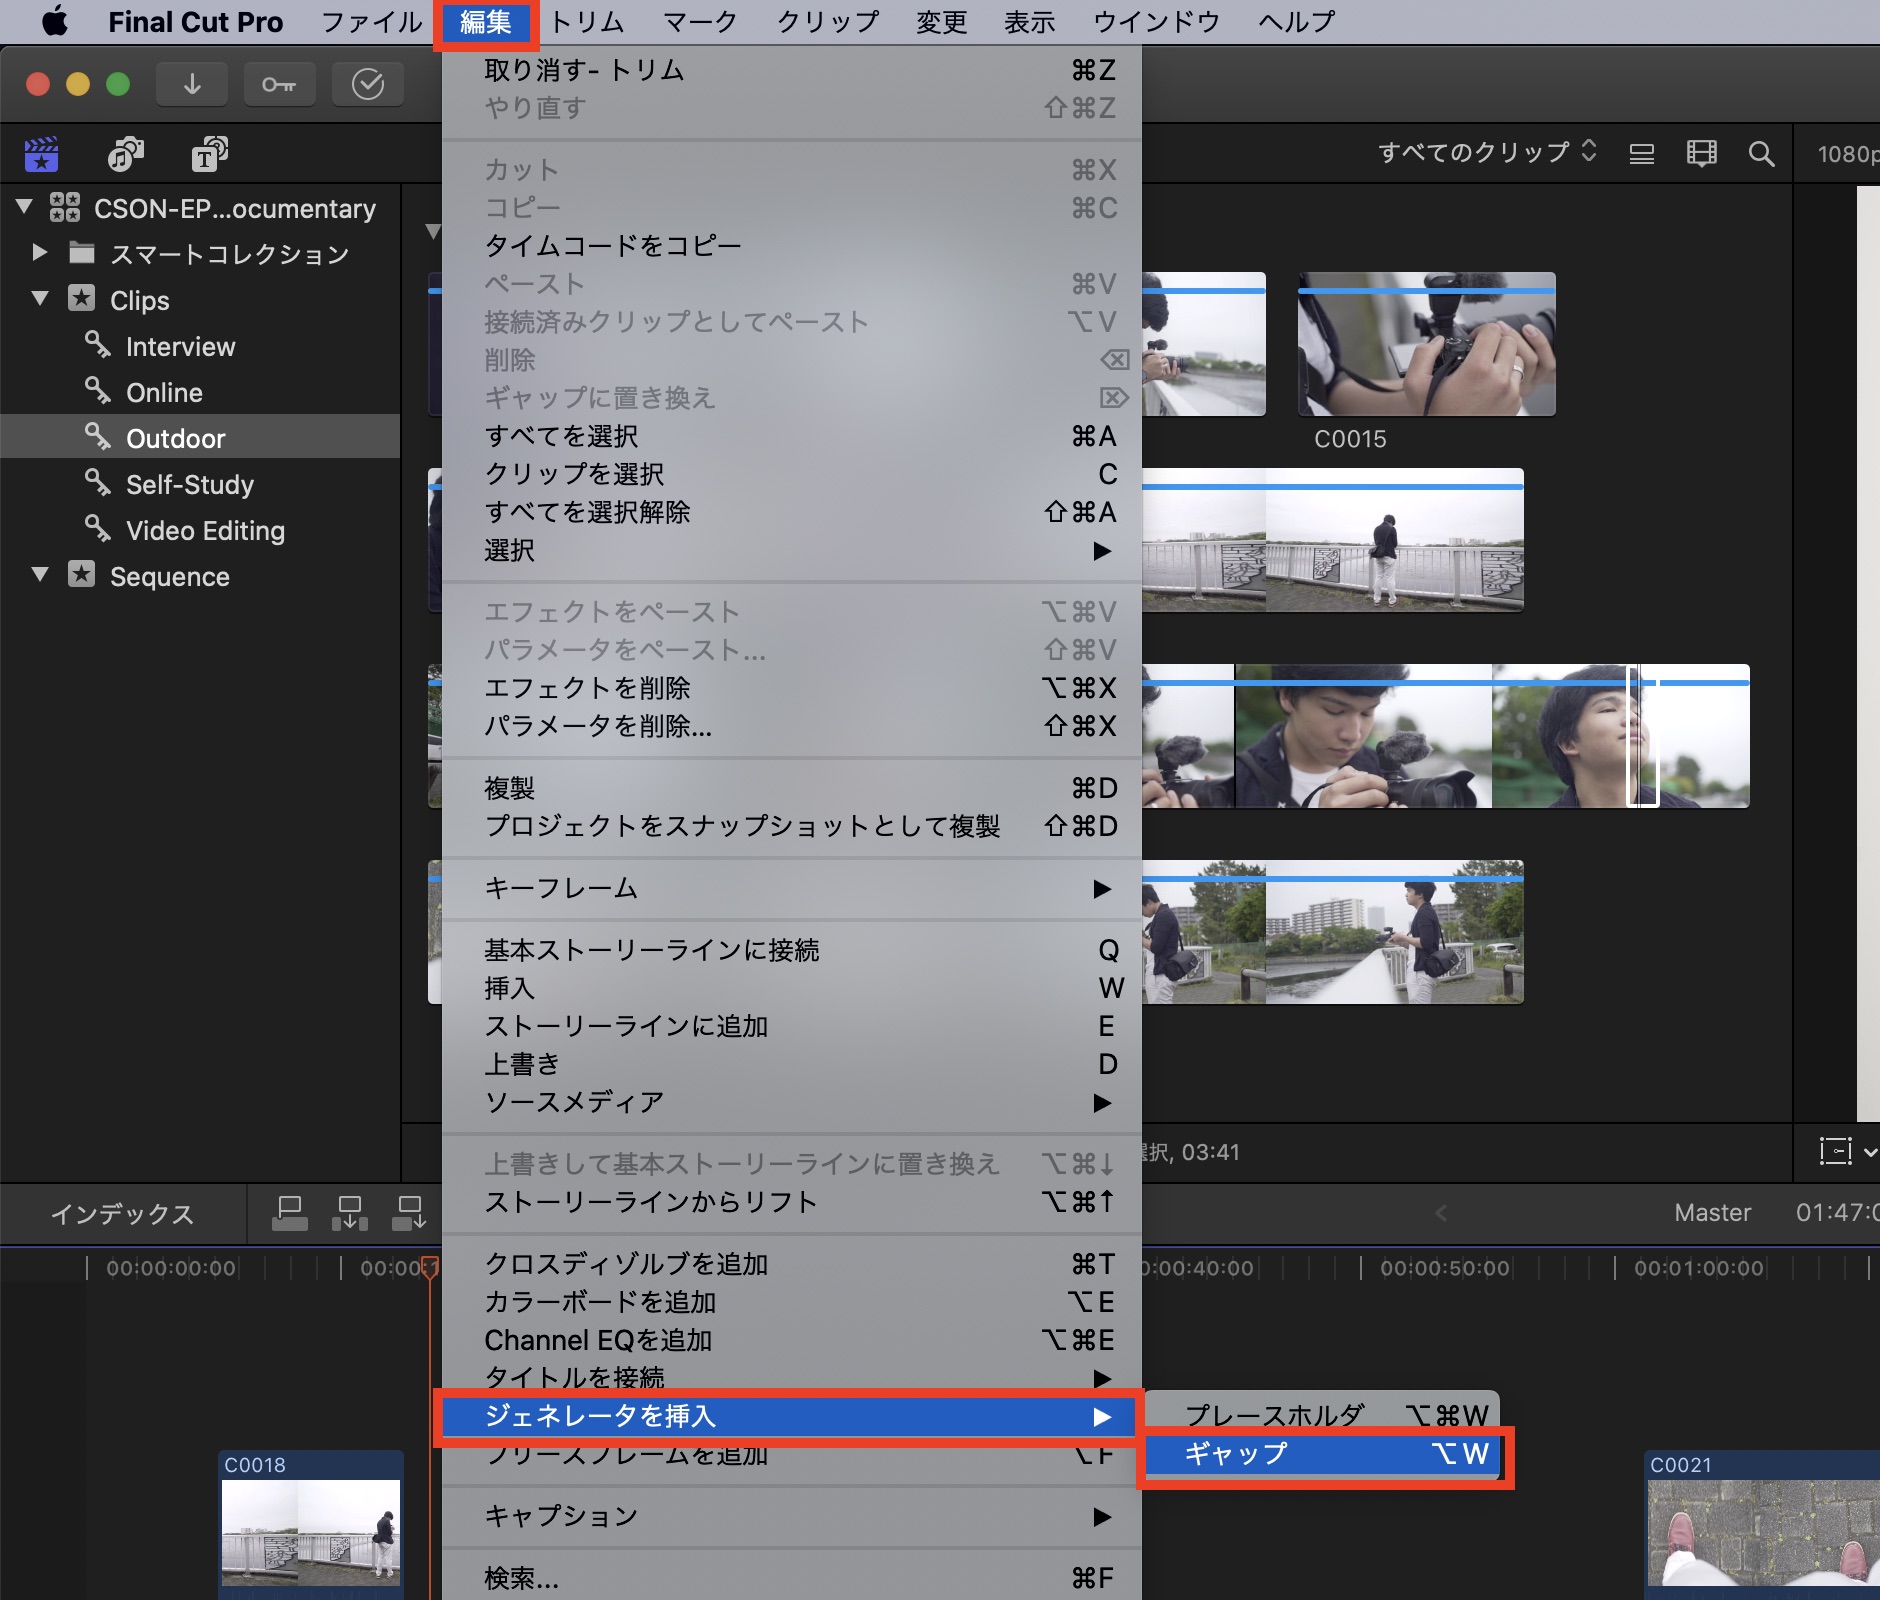Viewport: 1880px width, 1600px height.
Task: Click the インデックス button
Action: (x=122, y=1214)
